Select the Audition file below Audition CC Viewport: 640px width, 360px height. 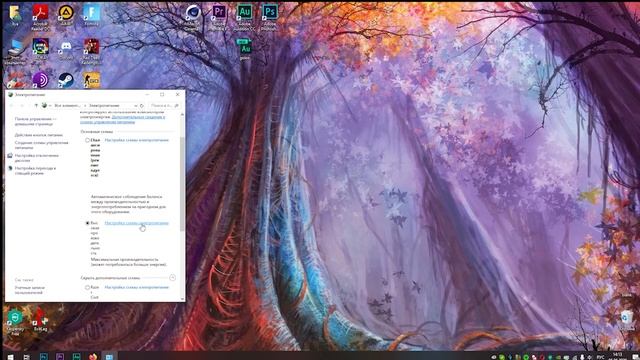click(x=244, y=49)
